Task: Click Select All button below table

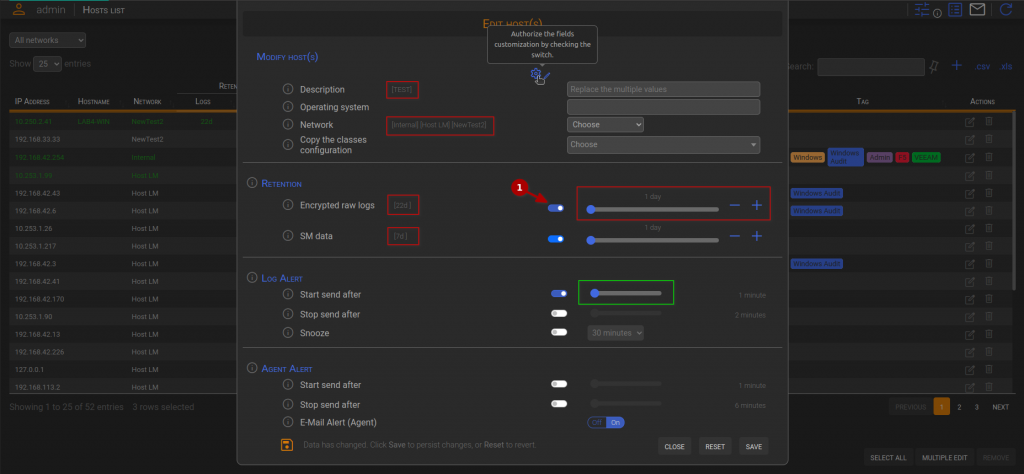Action: click(x=888, y=458)
